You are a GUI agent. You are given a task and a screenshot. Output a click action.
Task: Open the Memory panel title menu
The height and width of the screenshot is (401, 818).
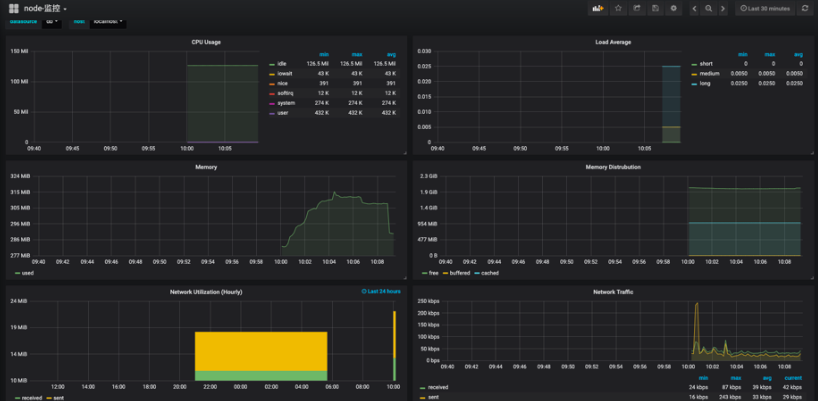(x=206, y=167)
